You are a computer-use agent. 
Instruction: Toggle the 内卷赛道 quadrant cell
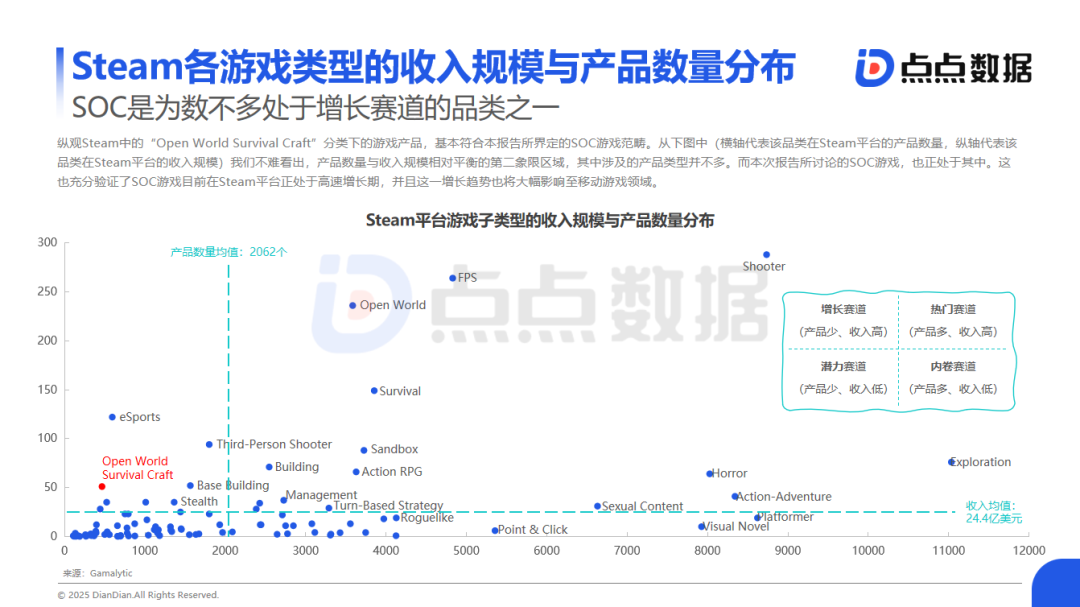(x=952, y=375)
